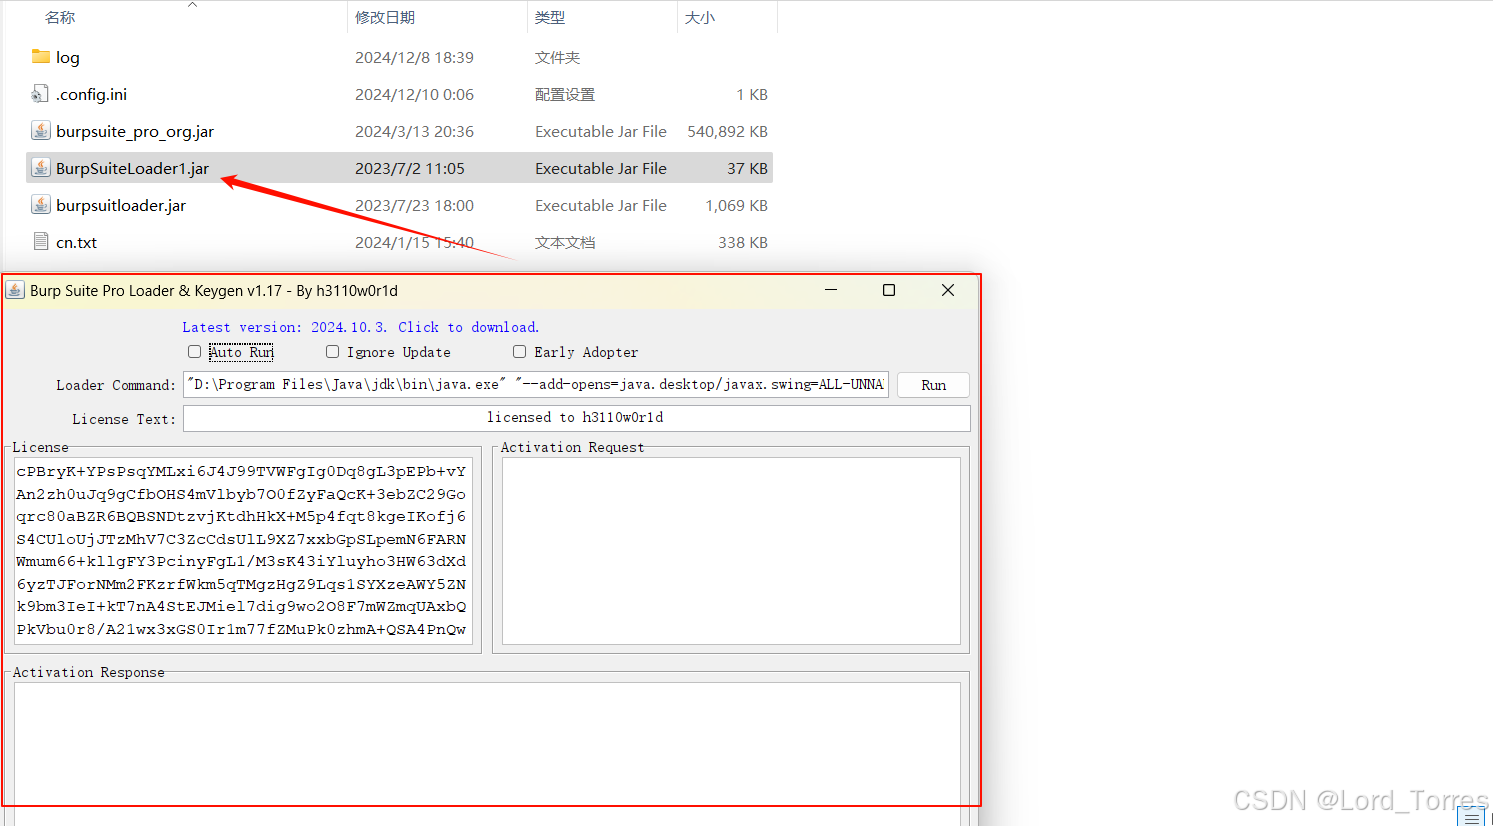Click into the Loader Command field
Viewport: 1493px width, 826px height.
(536, 385)
